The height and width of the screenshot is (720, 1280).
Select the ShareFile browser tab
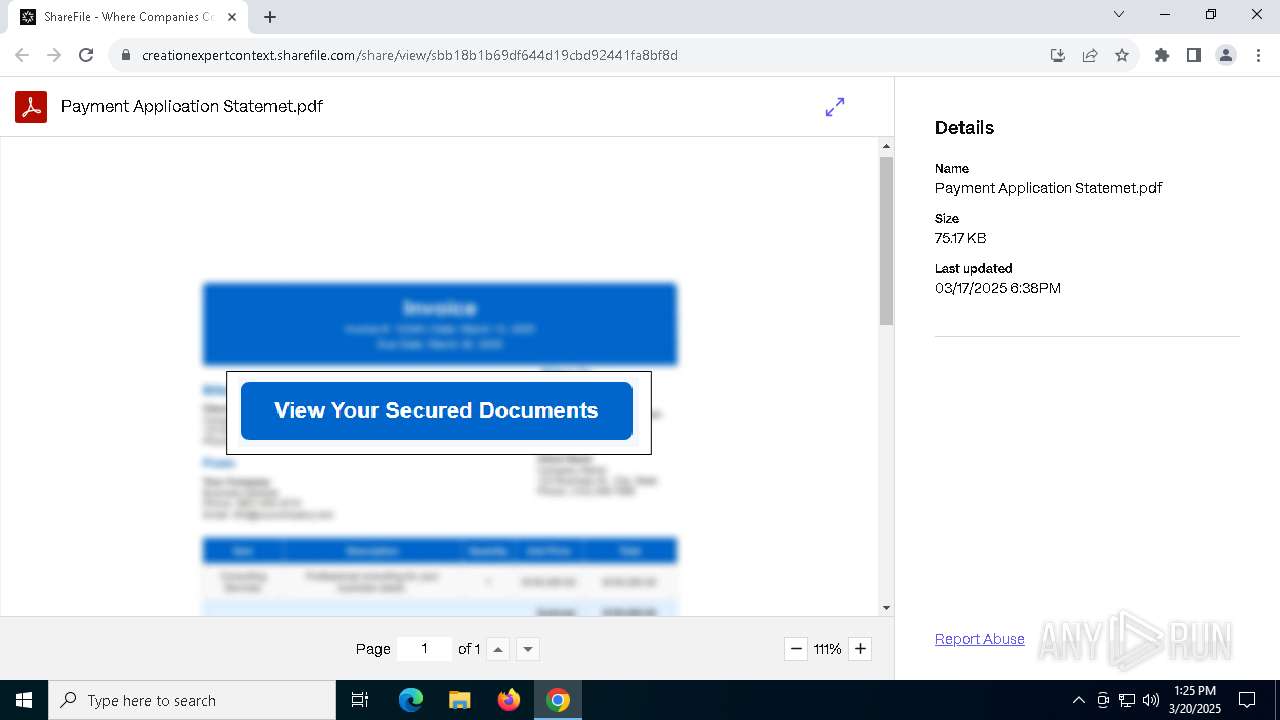pos(128,17)
